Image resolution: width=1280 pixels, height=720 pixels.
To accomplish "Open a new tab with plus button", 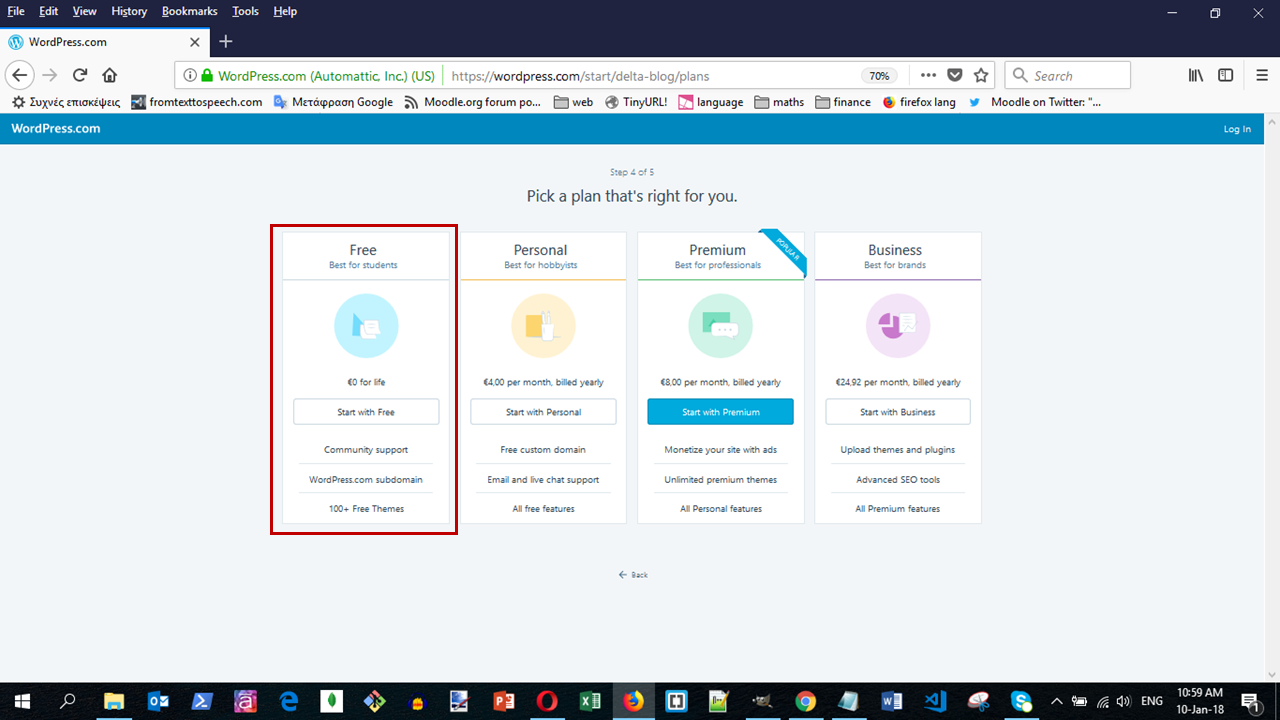I will point(226,41).
